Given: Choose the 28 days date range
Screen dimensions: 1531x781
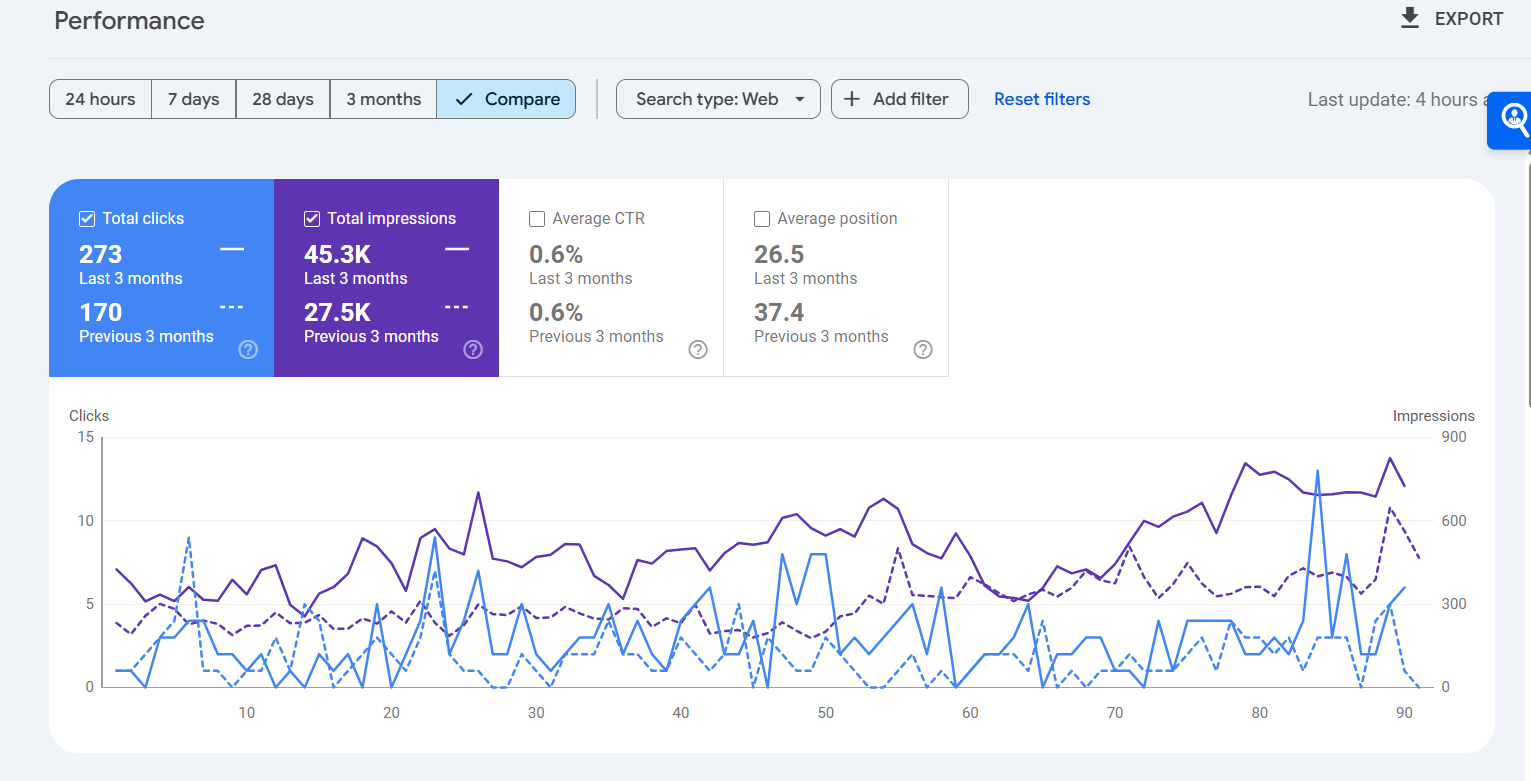Looking at the screenshot, I should (282, 99).
